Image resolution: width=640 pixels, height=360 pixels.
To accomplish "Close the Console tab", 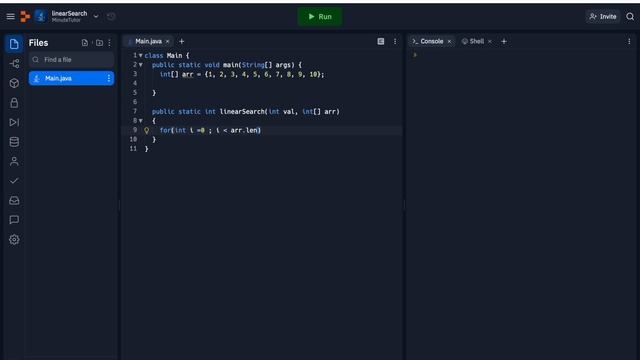I will (x=449, y=41).
